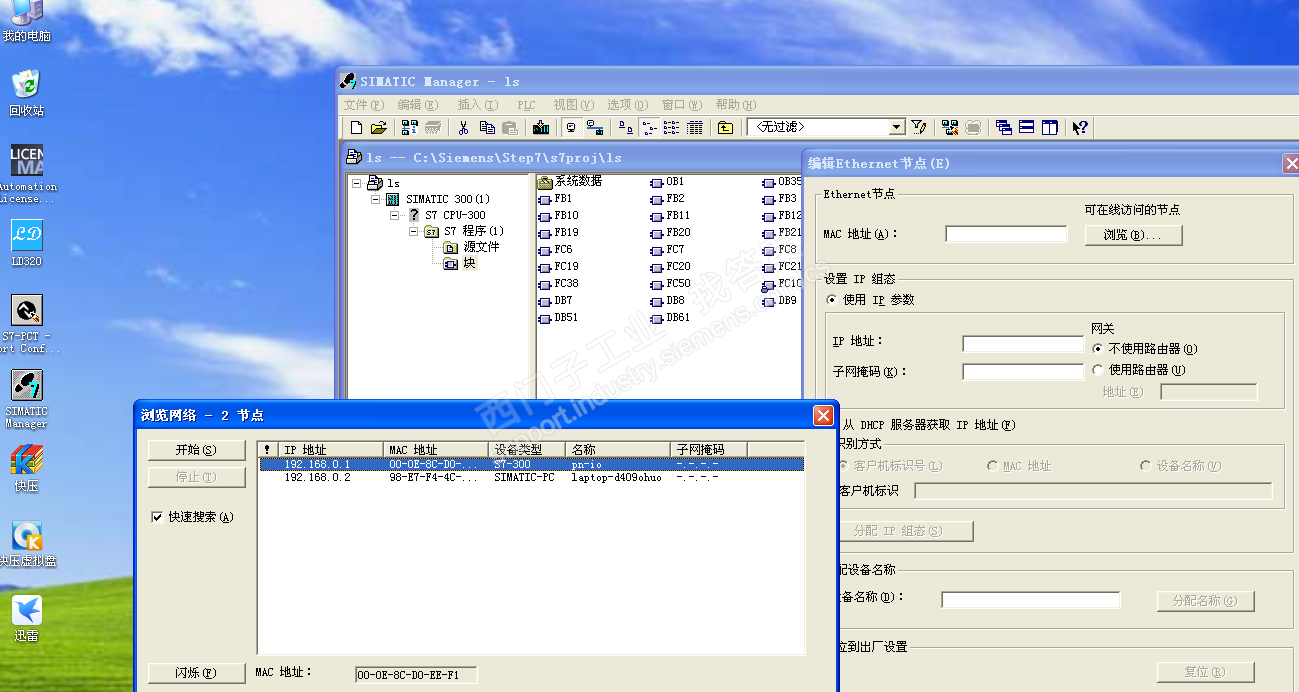
Task: Click the Tile vertically icon
Action: 1049,128
